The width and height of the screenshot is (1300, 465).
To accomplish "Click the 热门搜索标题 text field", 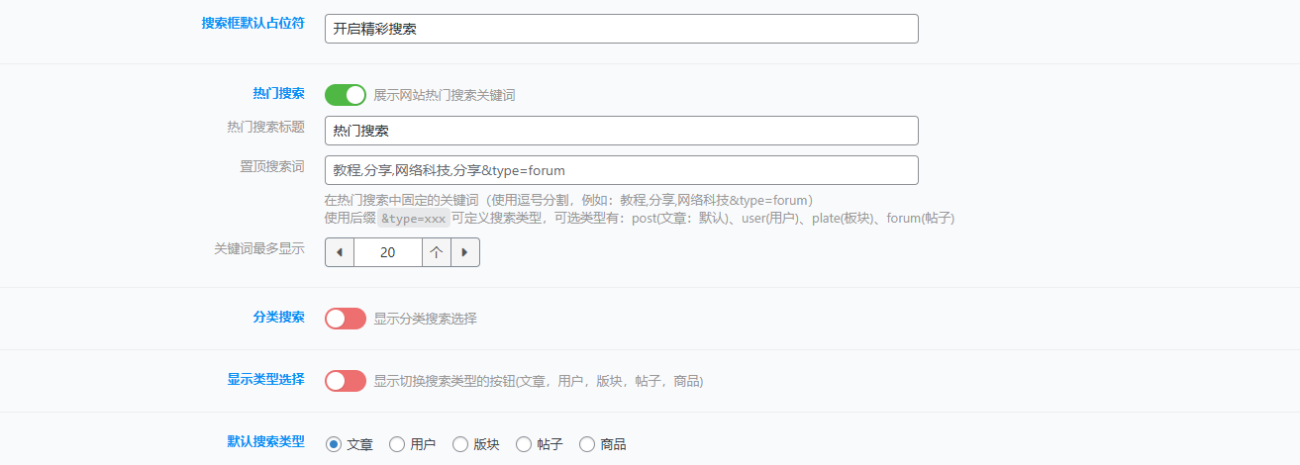I will pos(621,131).
